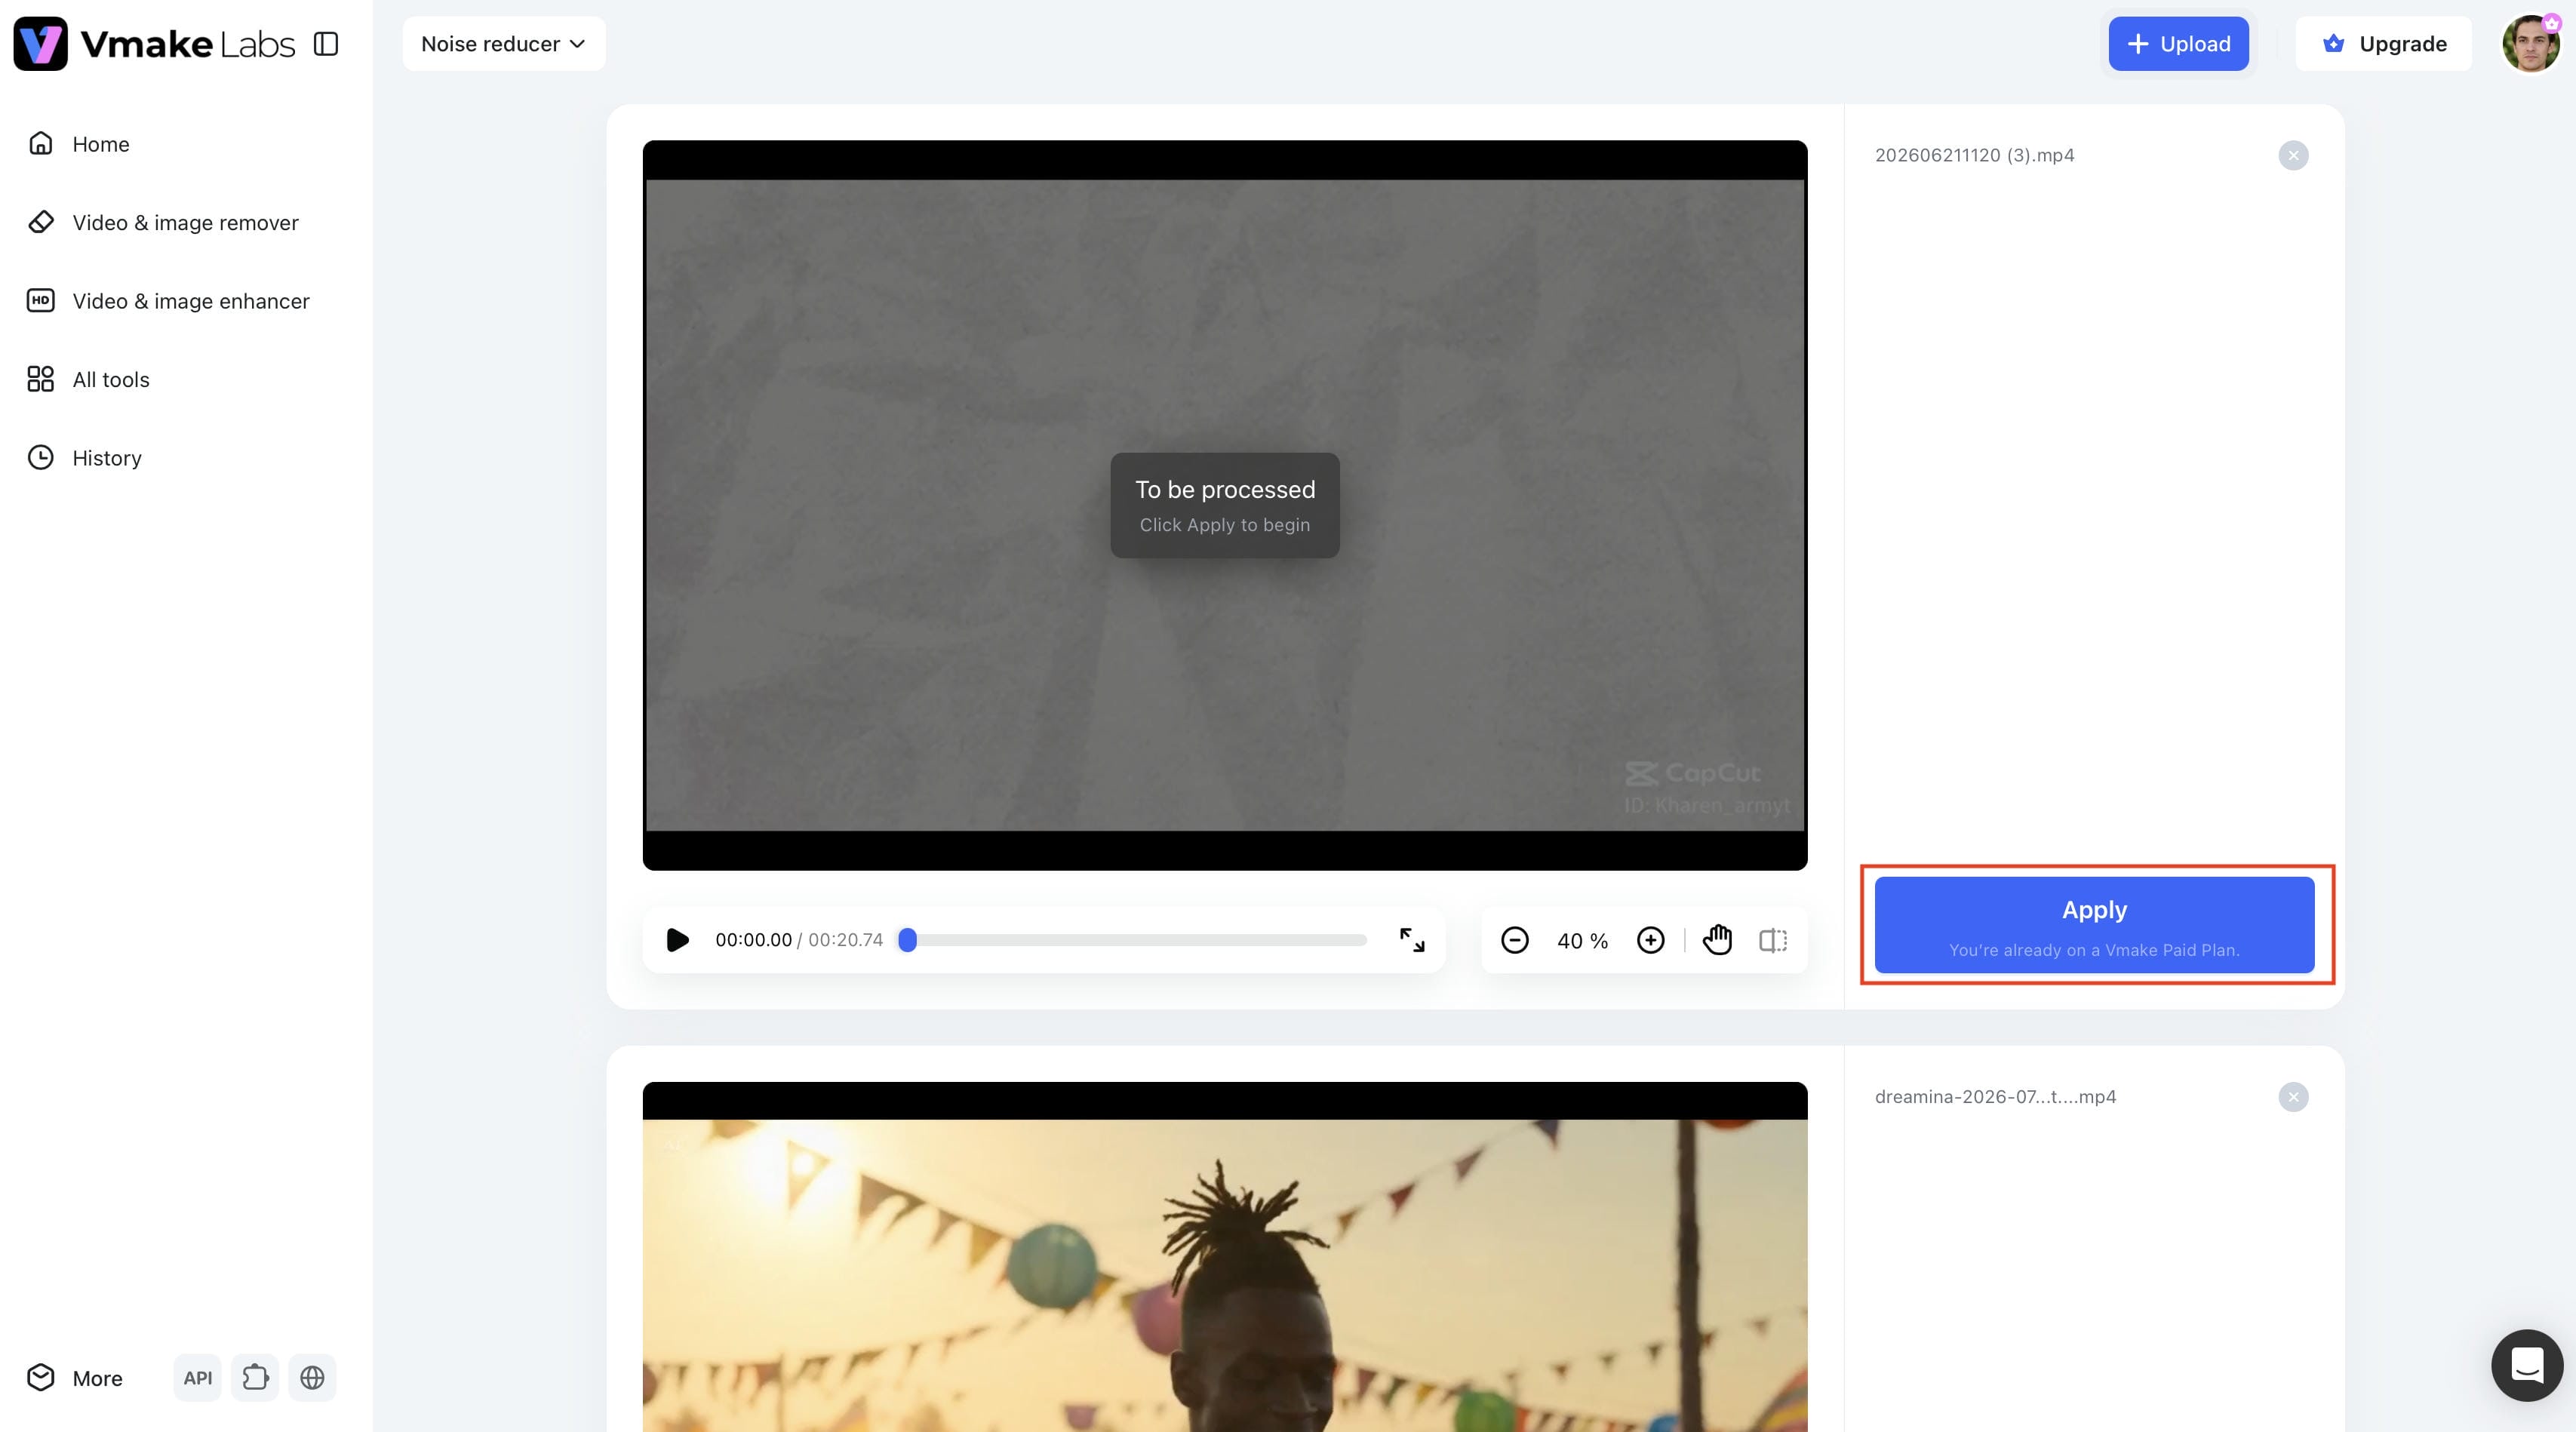The height and width of the screenshot is (1432, 2576).
Task: Click the 00:00.00 current time text
Action: tap(753, 940)
